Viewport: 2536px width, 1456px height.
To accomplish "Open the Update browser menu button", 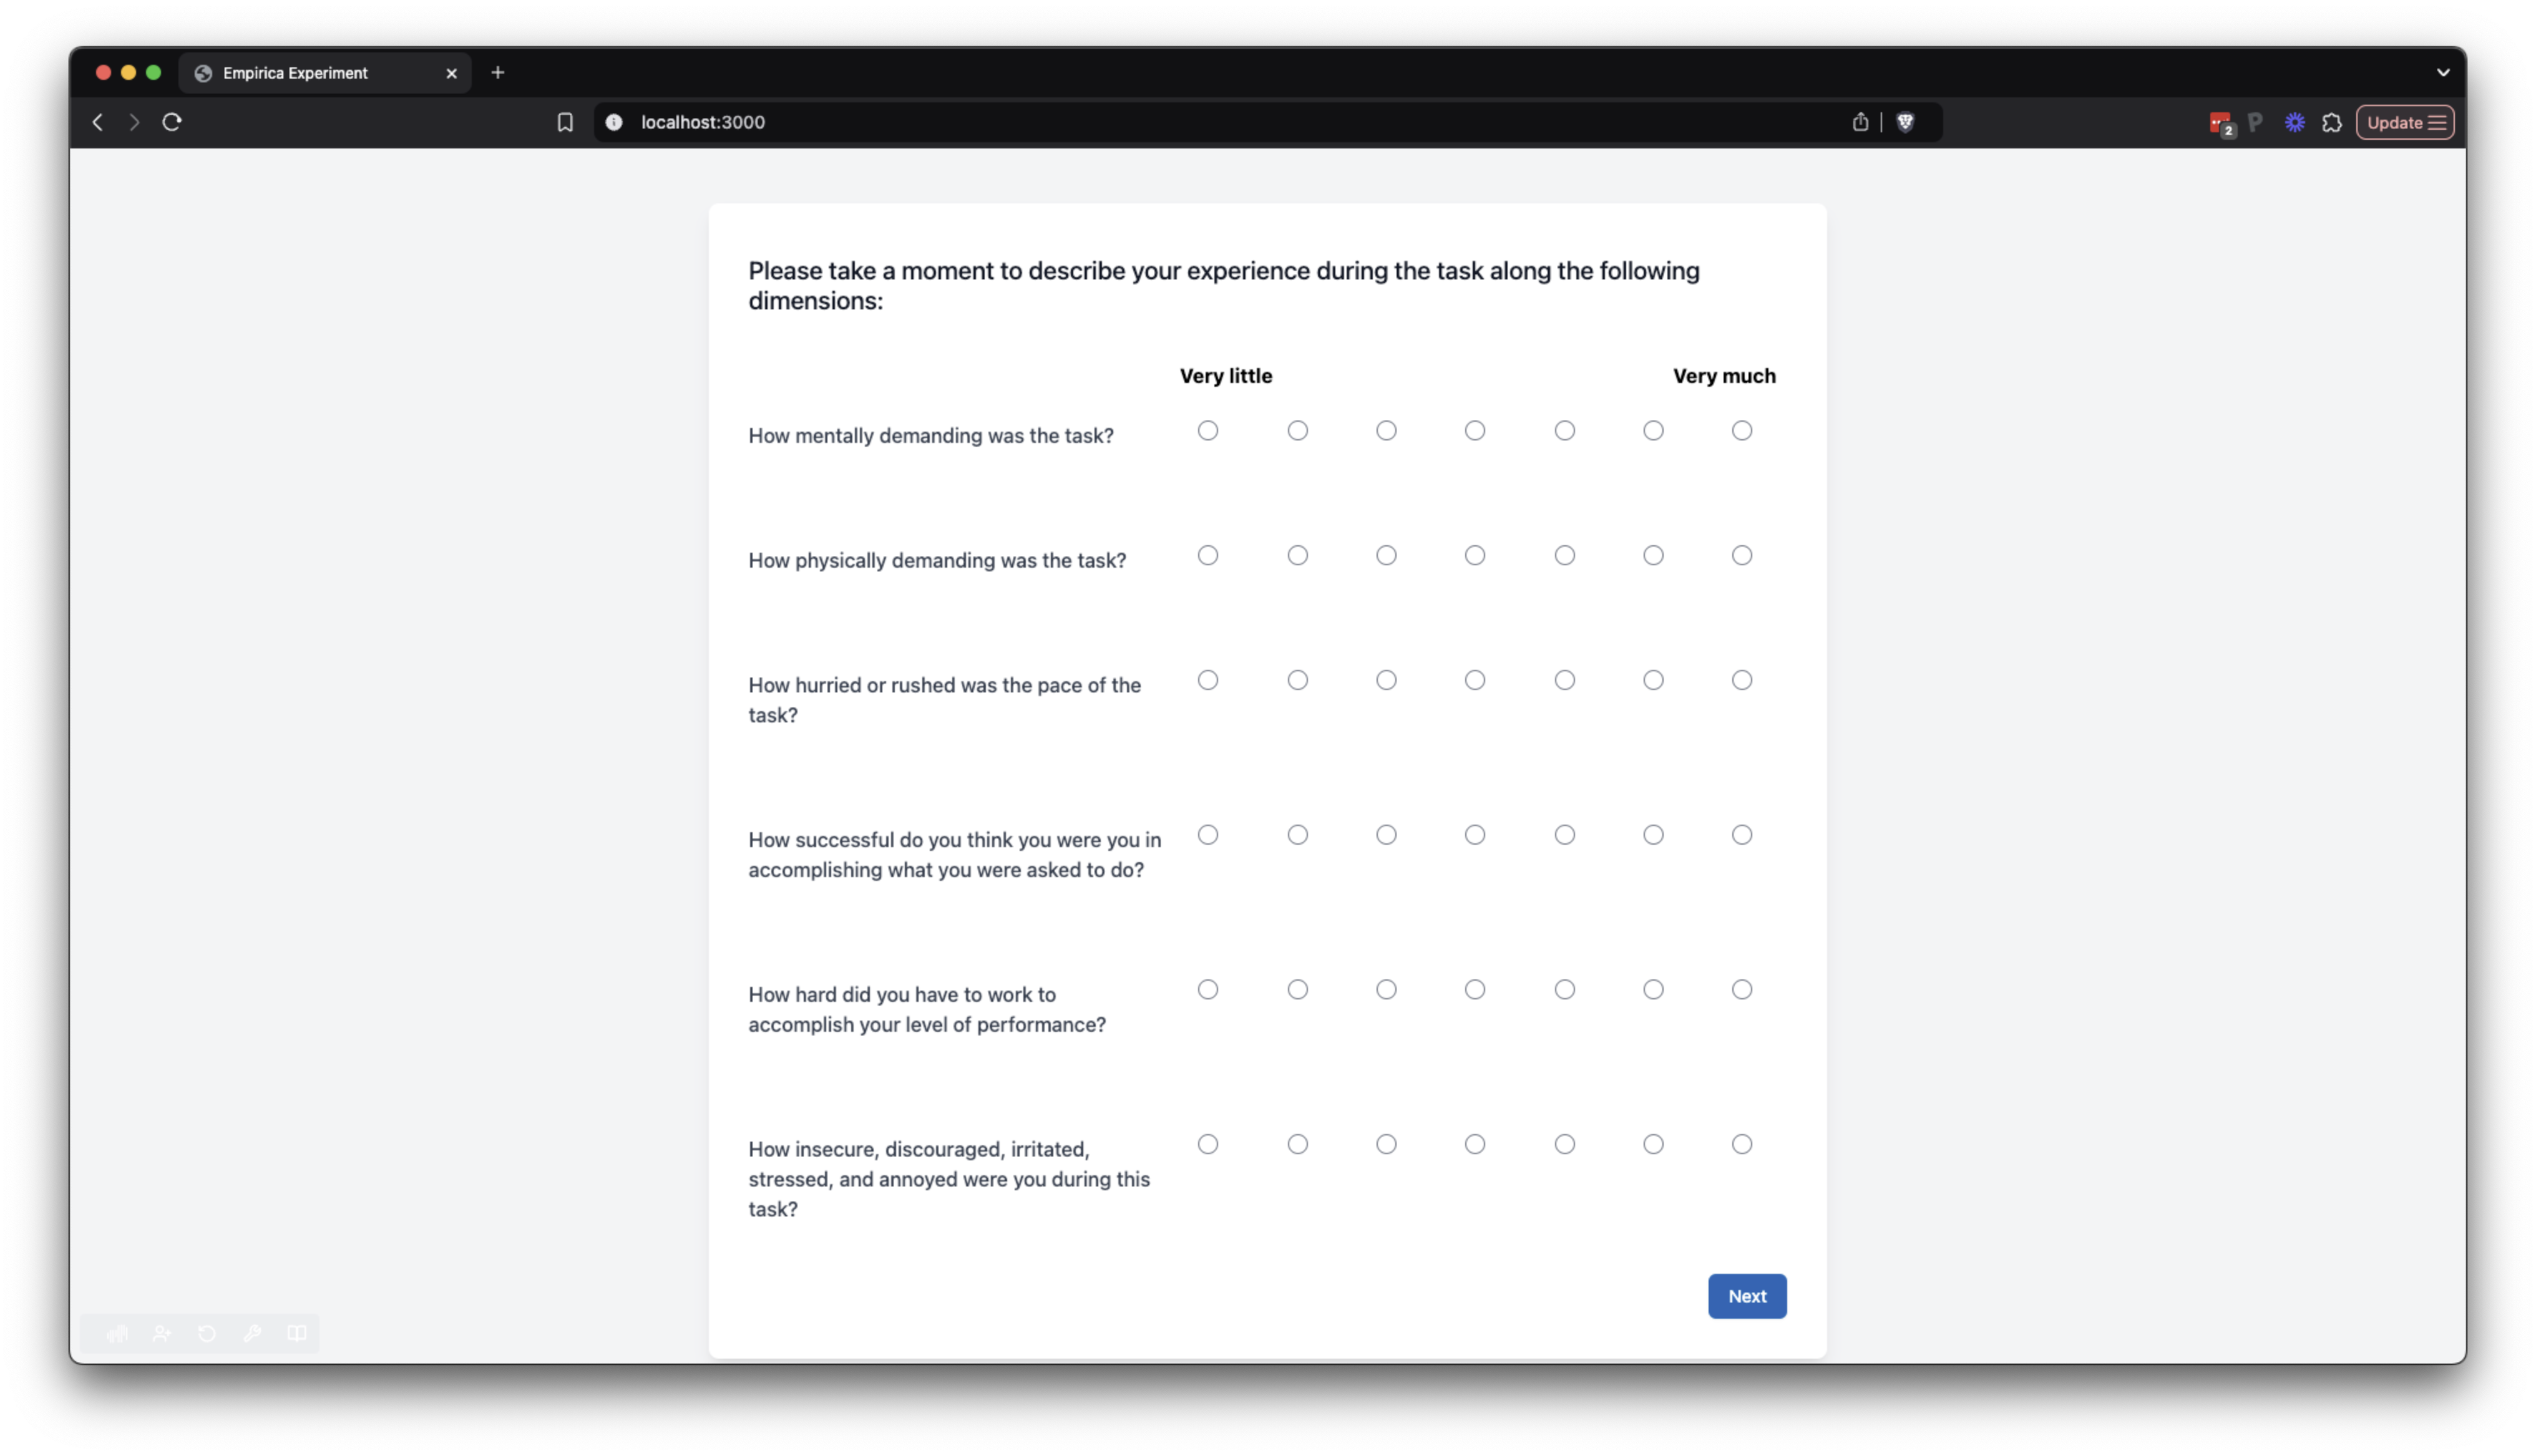I will tap(2405, 122).
